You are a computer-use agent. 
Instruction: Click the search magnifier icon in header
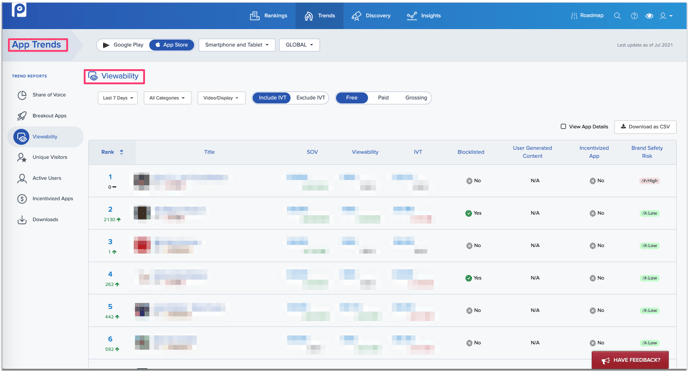pyautogui.click(x=617, y=16)
